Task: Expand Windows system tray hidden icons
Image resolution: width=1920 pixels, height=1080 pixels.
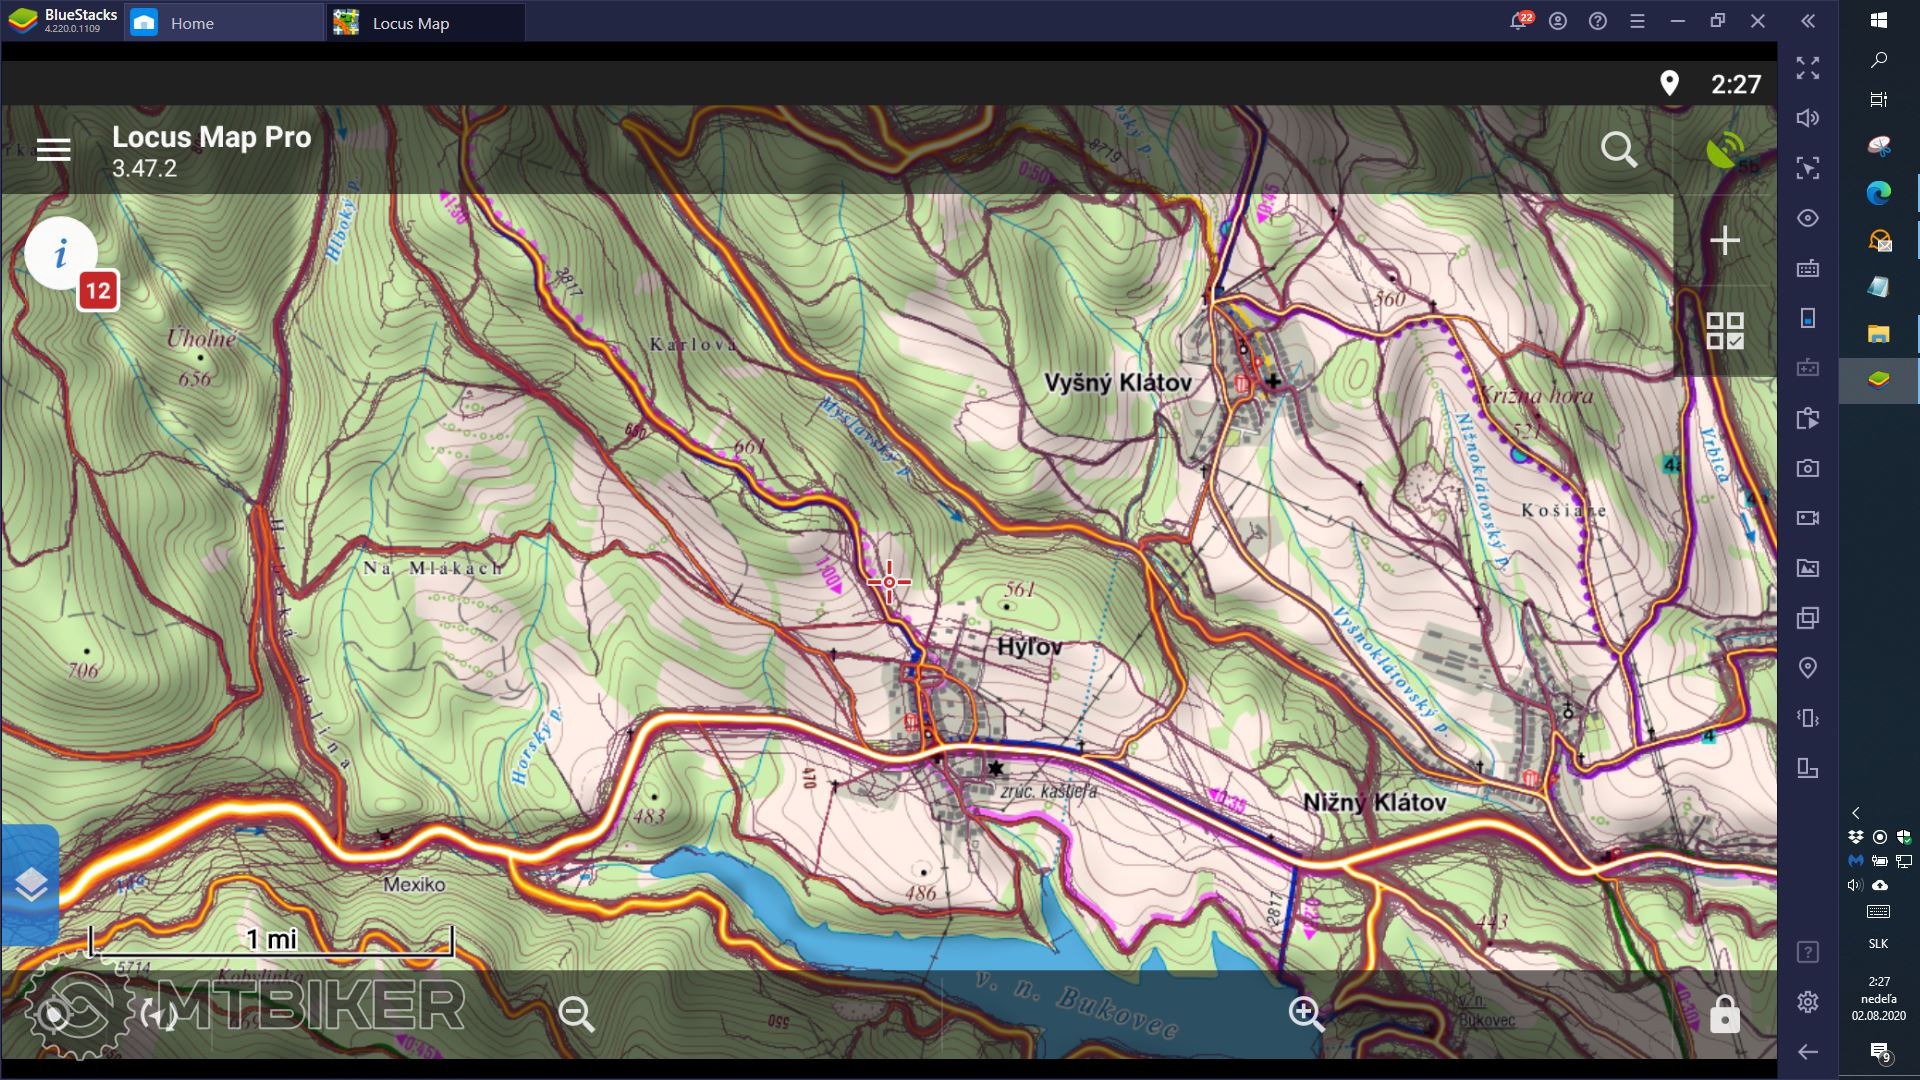Action: click(1856, 813)
